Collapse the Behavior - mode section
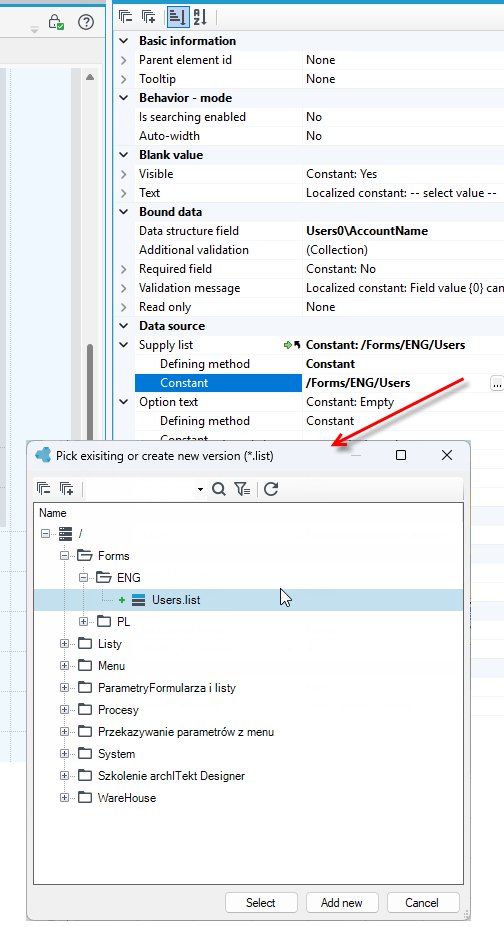Viewport: 504px width, 927px height. tap(123, 98)
